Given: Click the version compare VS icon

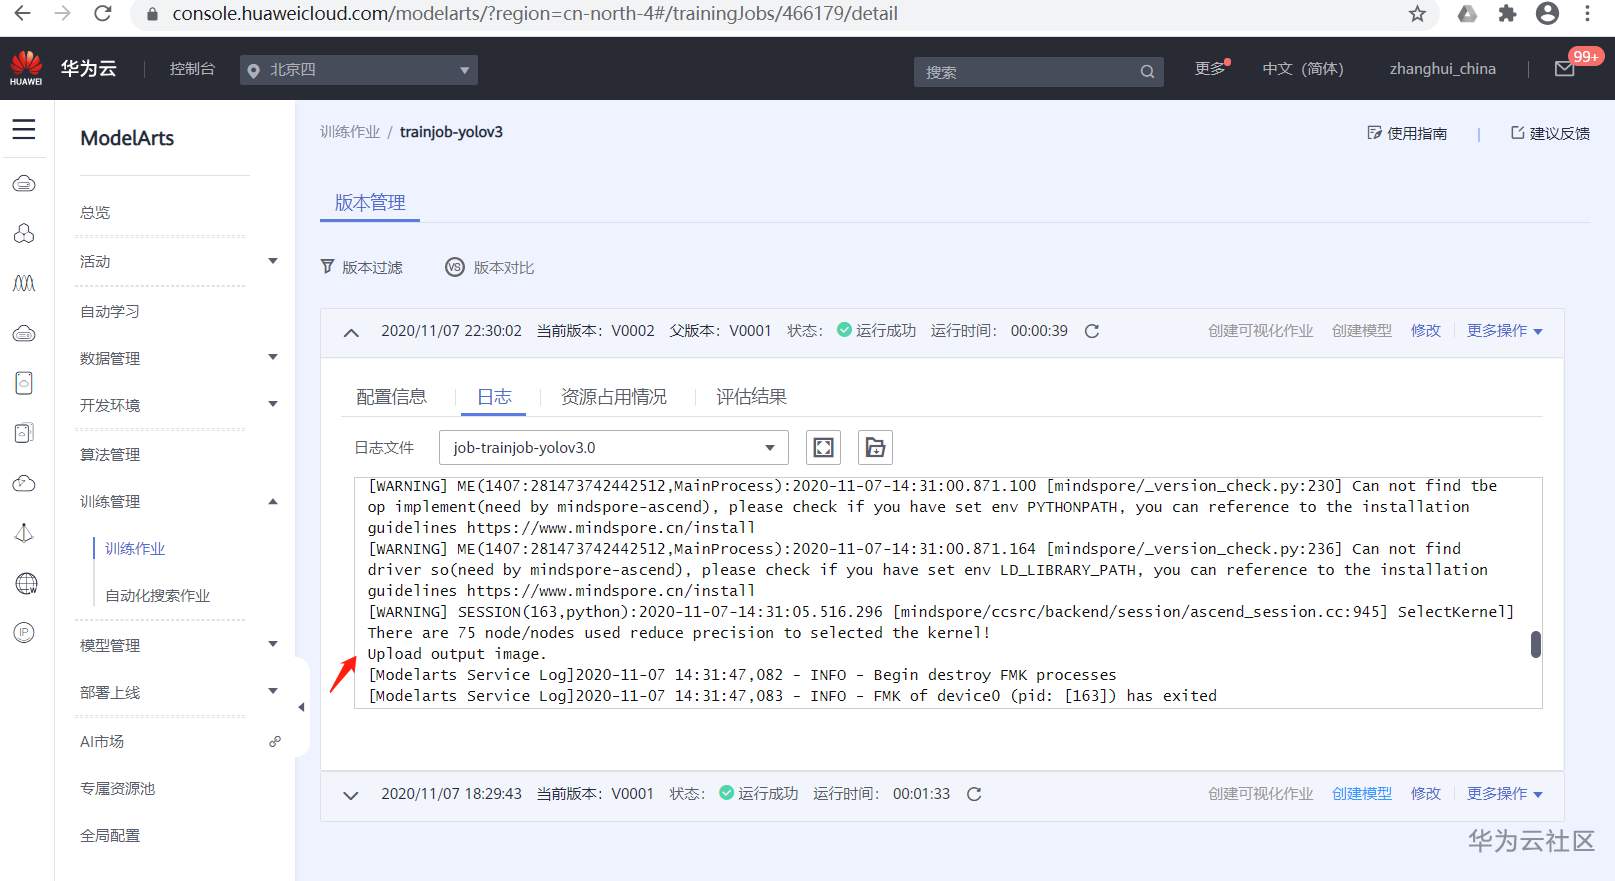Looking at the screenshot, I should [x=455, y=267].
